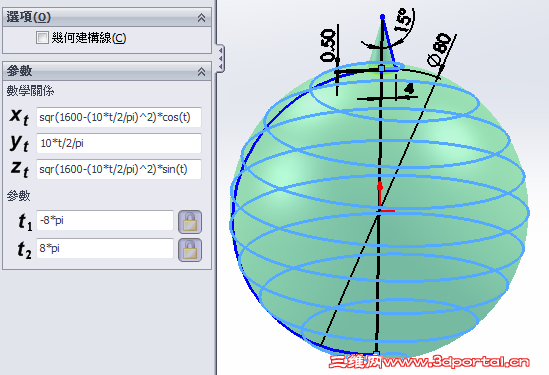549x375 pixels.
Task: Collapse the 選項 options section
Action: pyautogui.click(x=201, y=18)
